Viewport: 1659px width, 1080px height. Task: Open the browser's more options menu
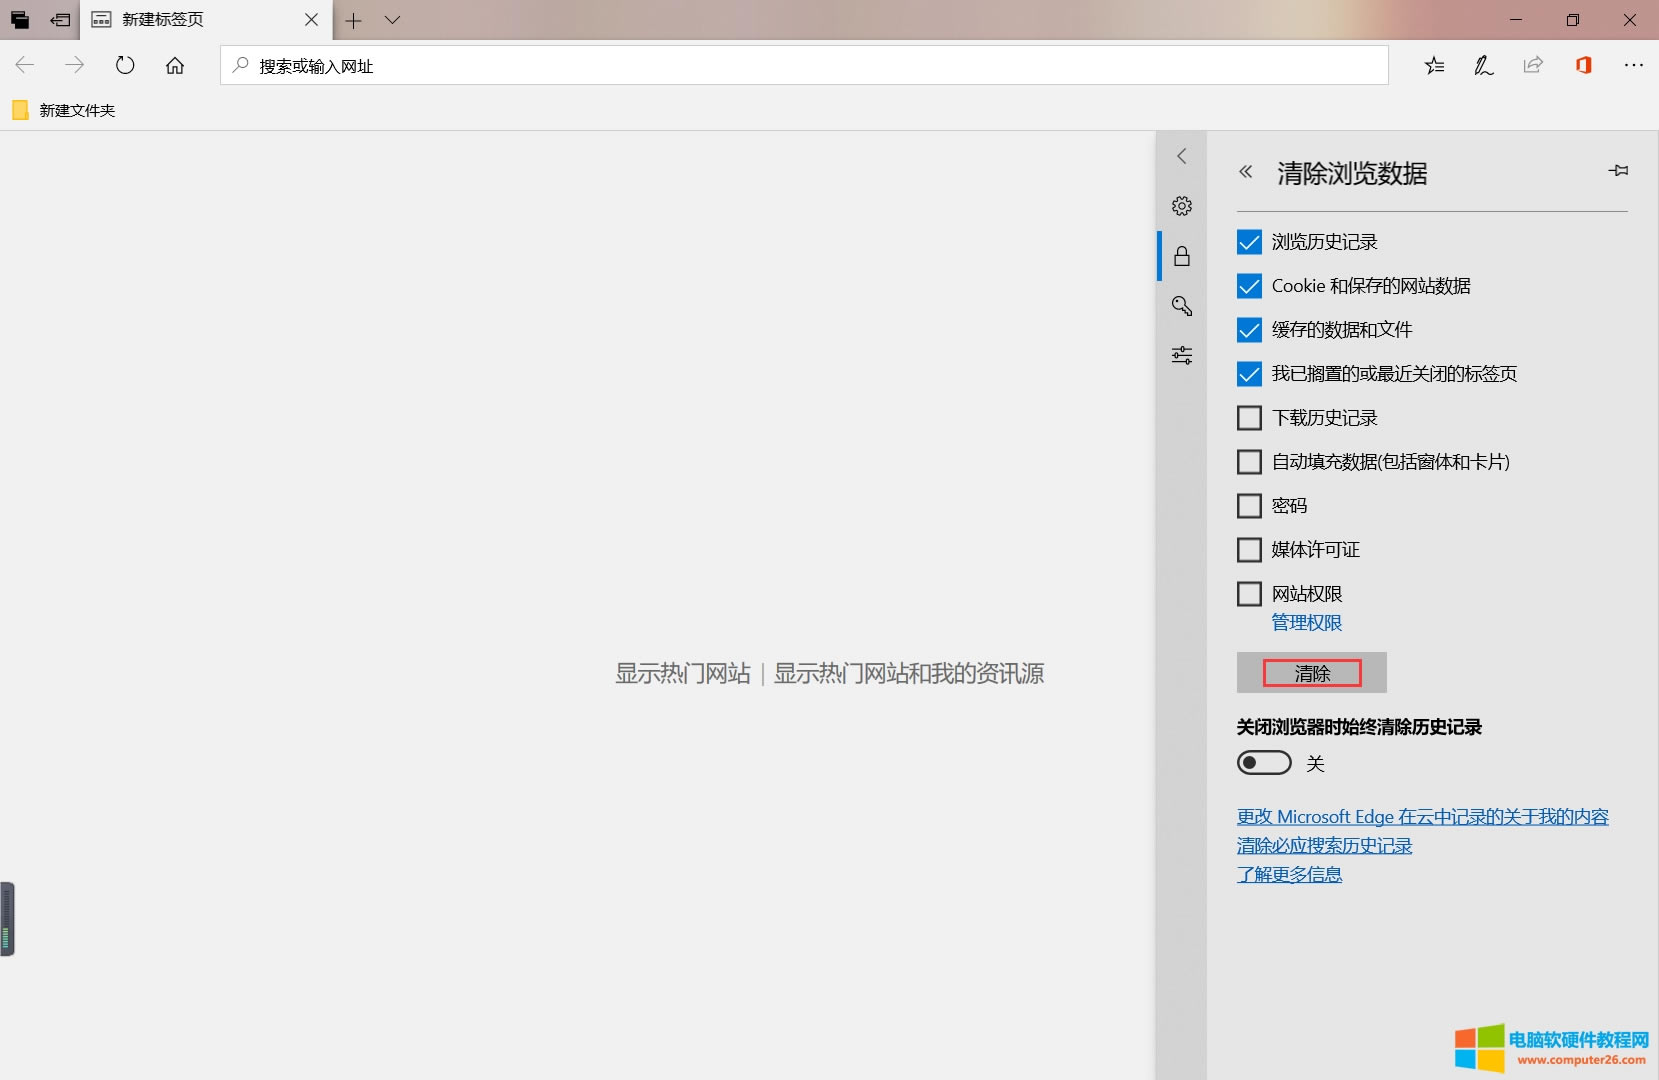(x=1635, y=65)
